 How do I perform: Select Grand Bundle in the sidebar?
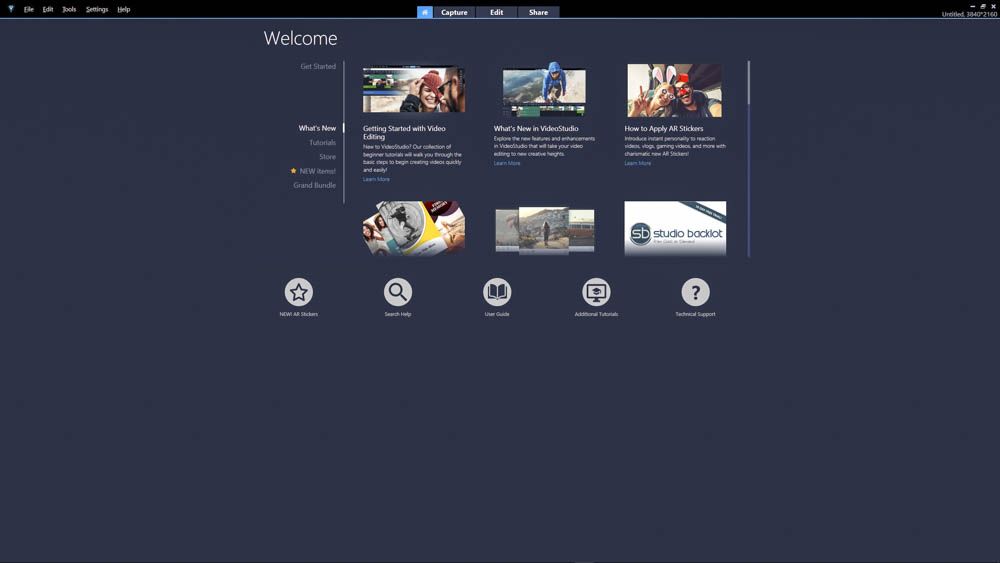point(314,186)
